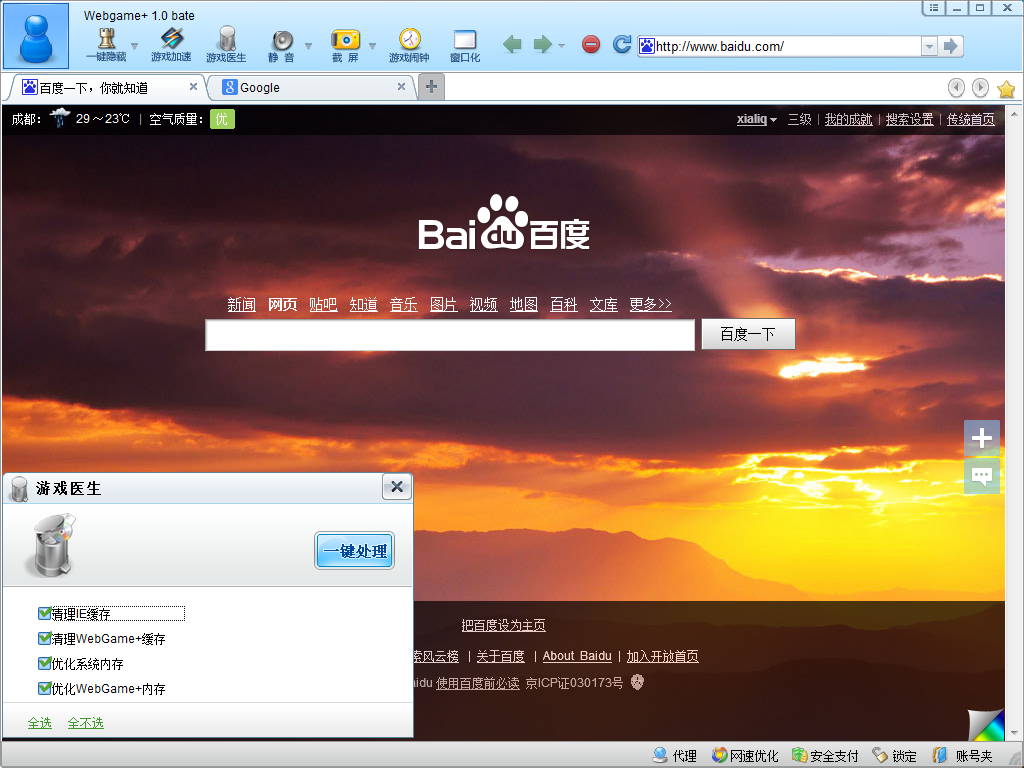Click 锁定 lock in the status bar

point(895,756)
